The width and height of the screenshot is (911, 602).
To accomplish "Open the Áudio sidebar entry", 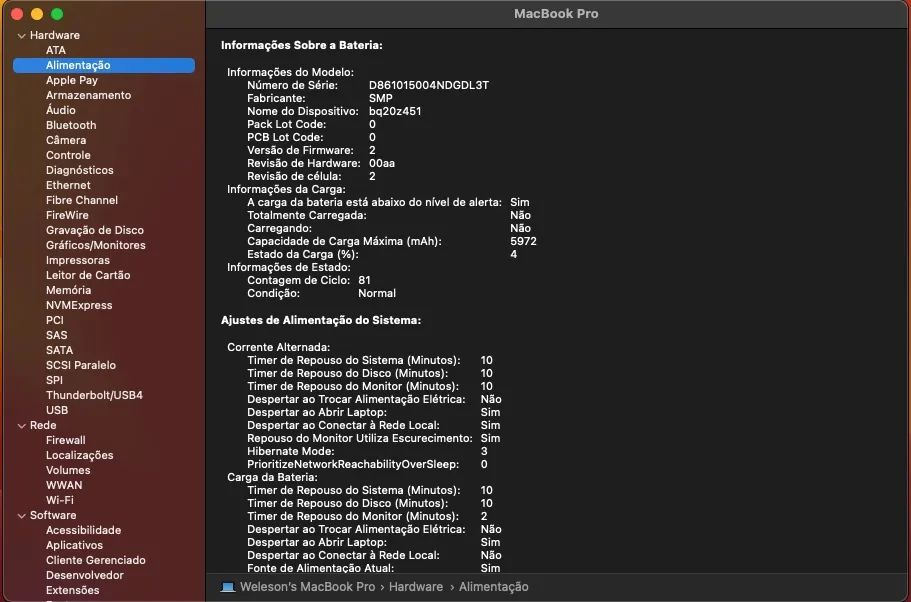I will 60,110.
